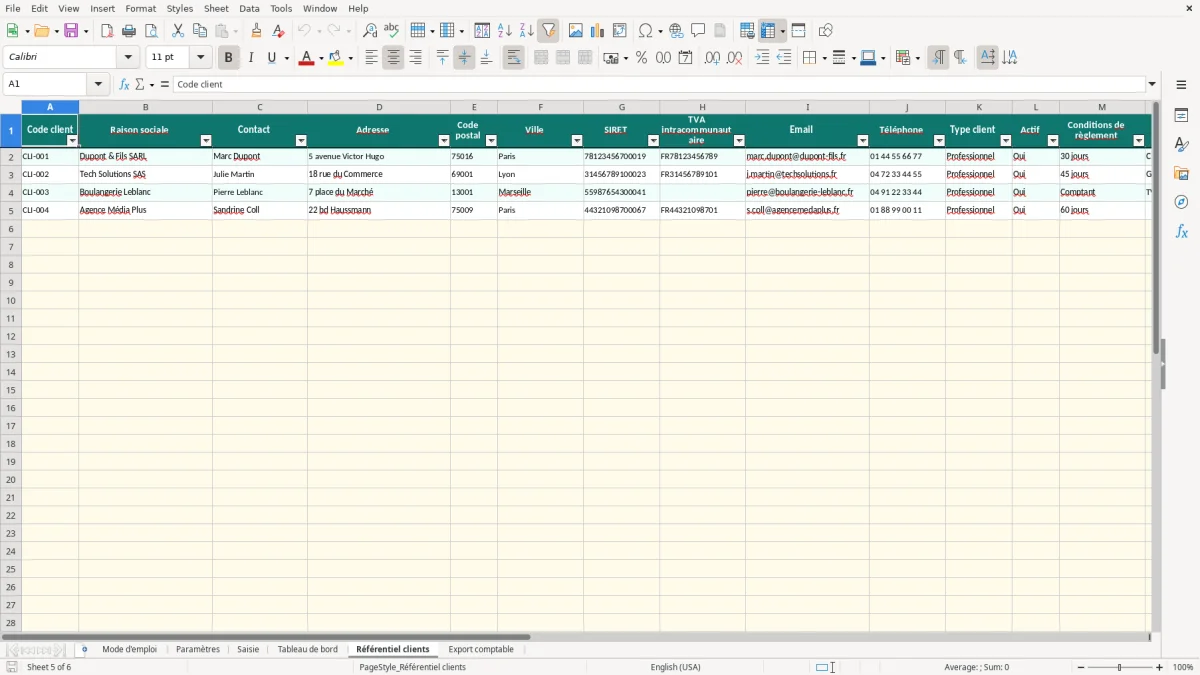
Task: Insert a hyperlink
Action: [x=676, y=31]
